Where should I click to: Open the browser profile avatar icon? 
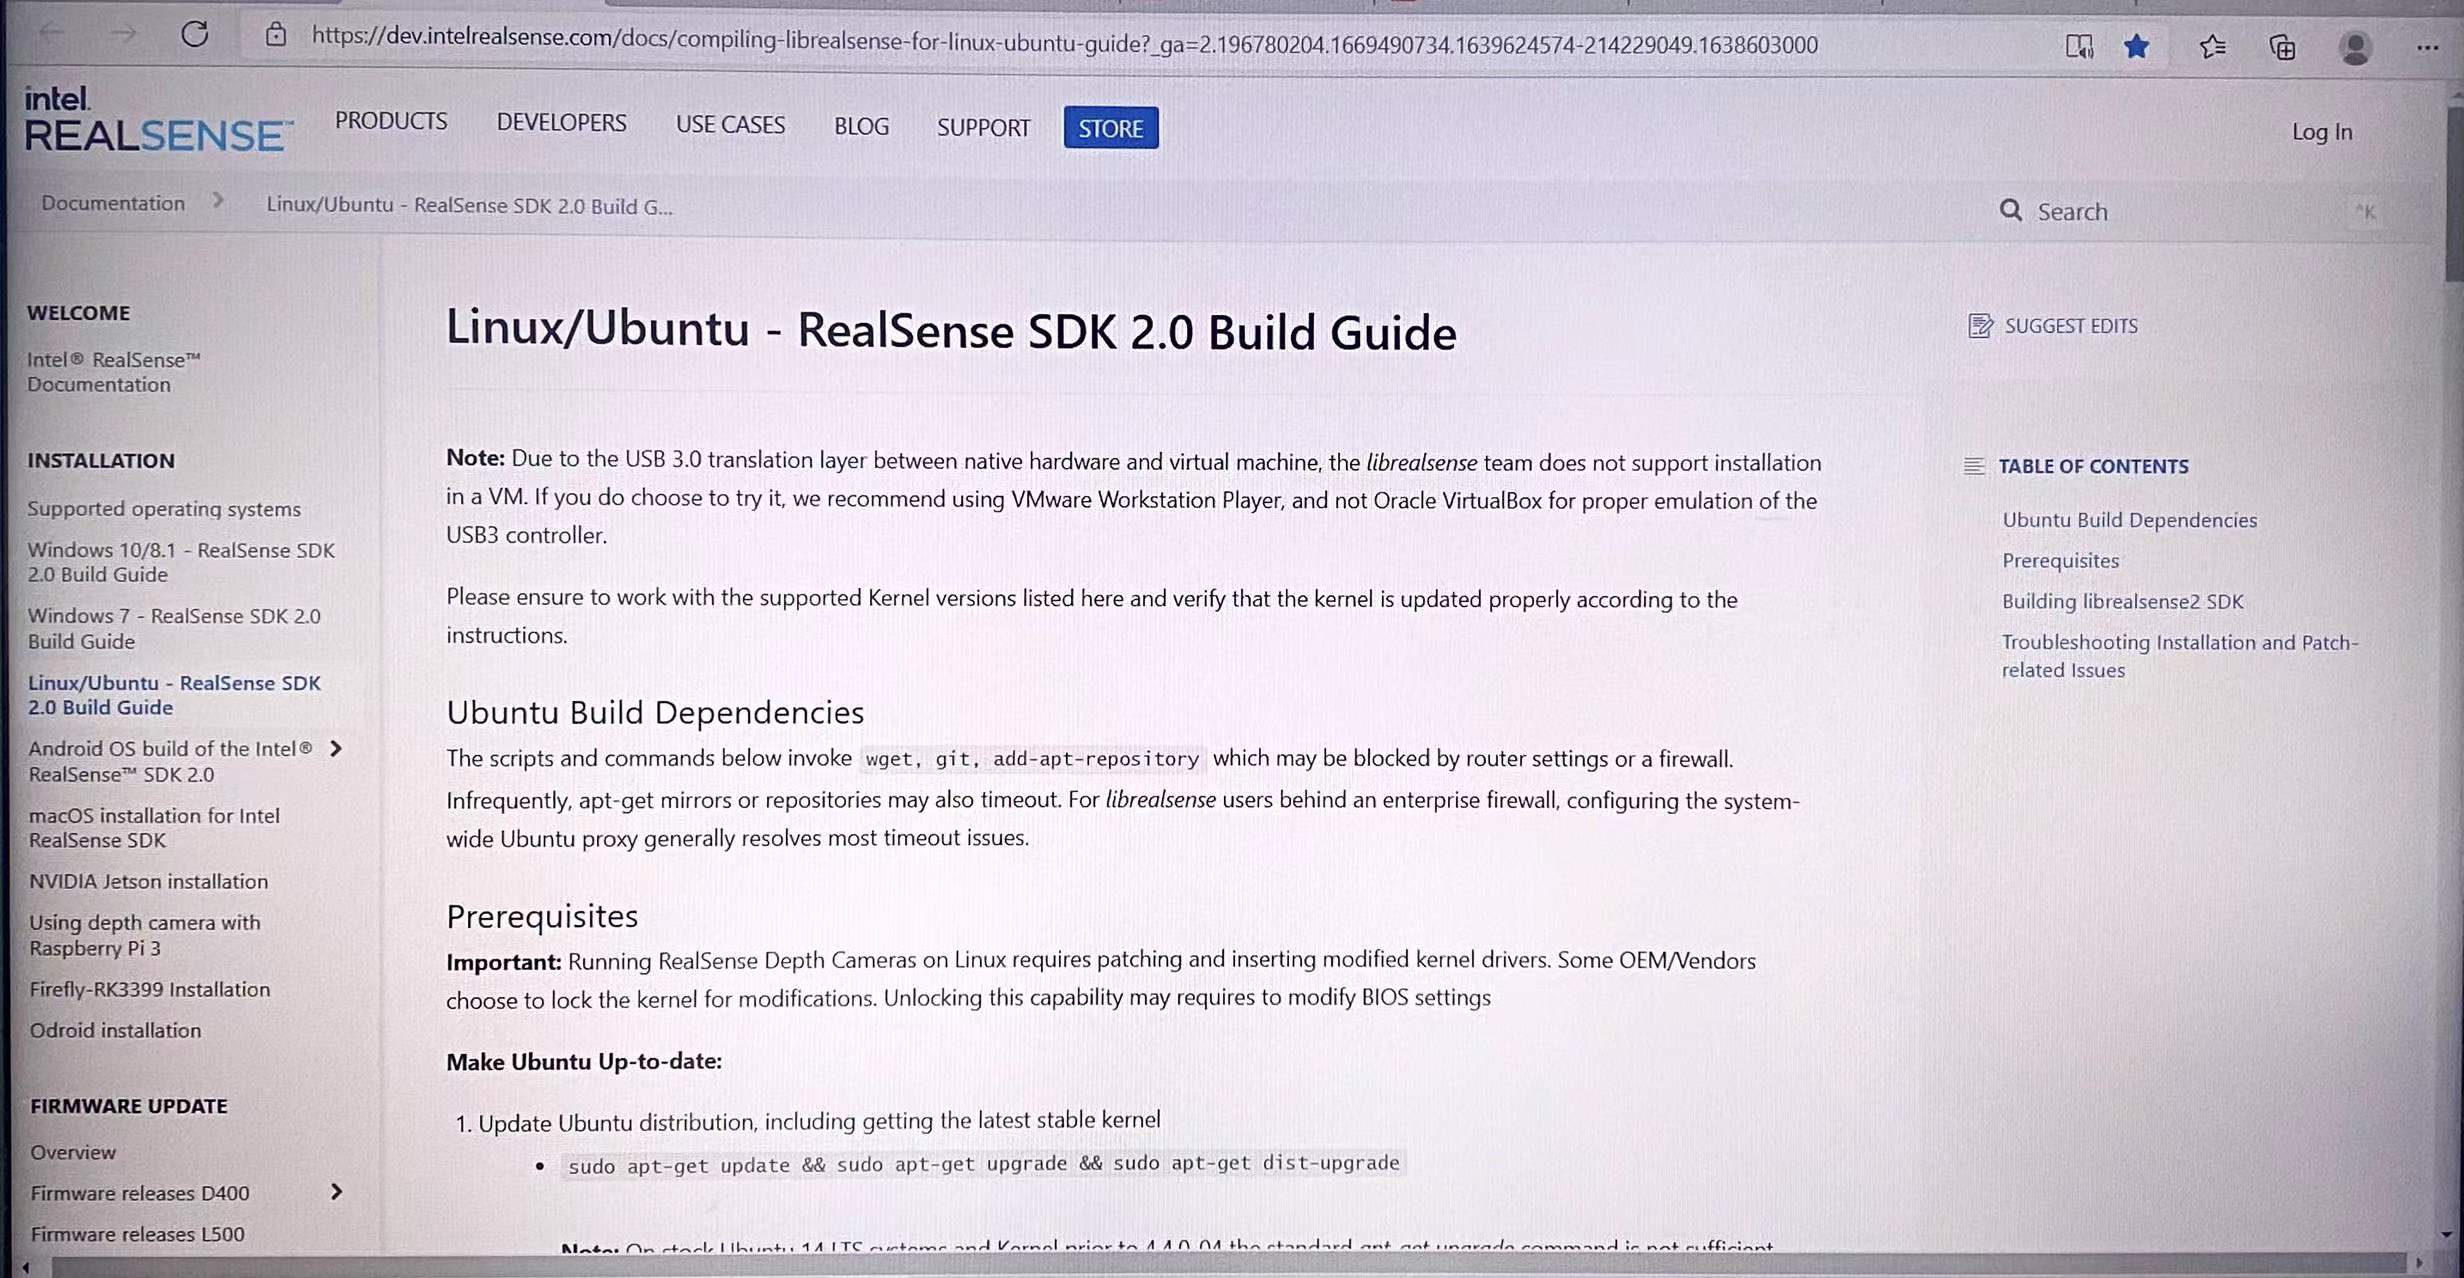[x=2356, y=46]
